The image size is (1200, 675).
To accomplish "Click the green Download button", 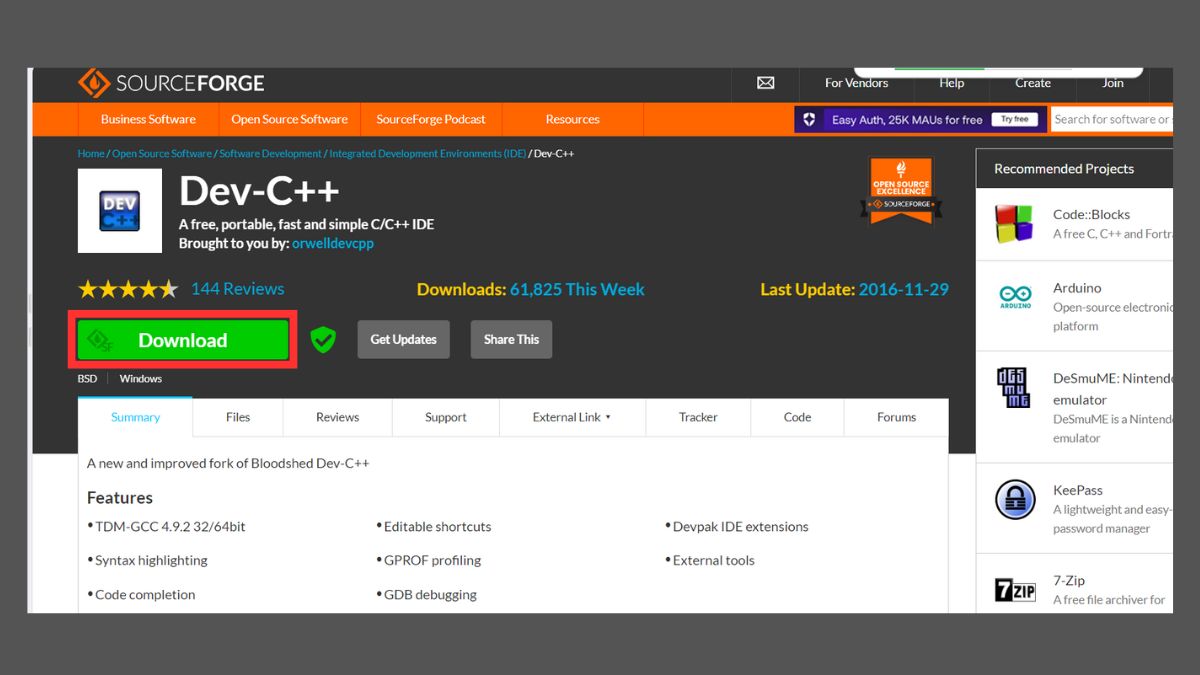I will pyautogui.click(x=181, y=339).
